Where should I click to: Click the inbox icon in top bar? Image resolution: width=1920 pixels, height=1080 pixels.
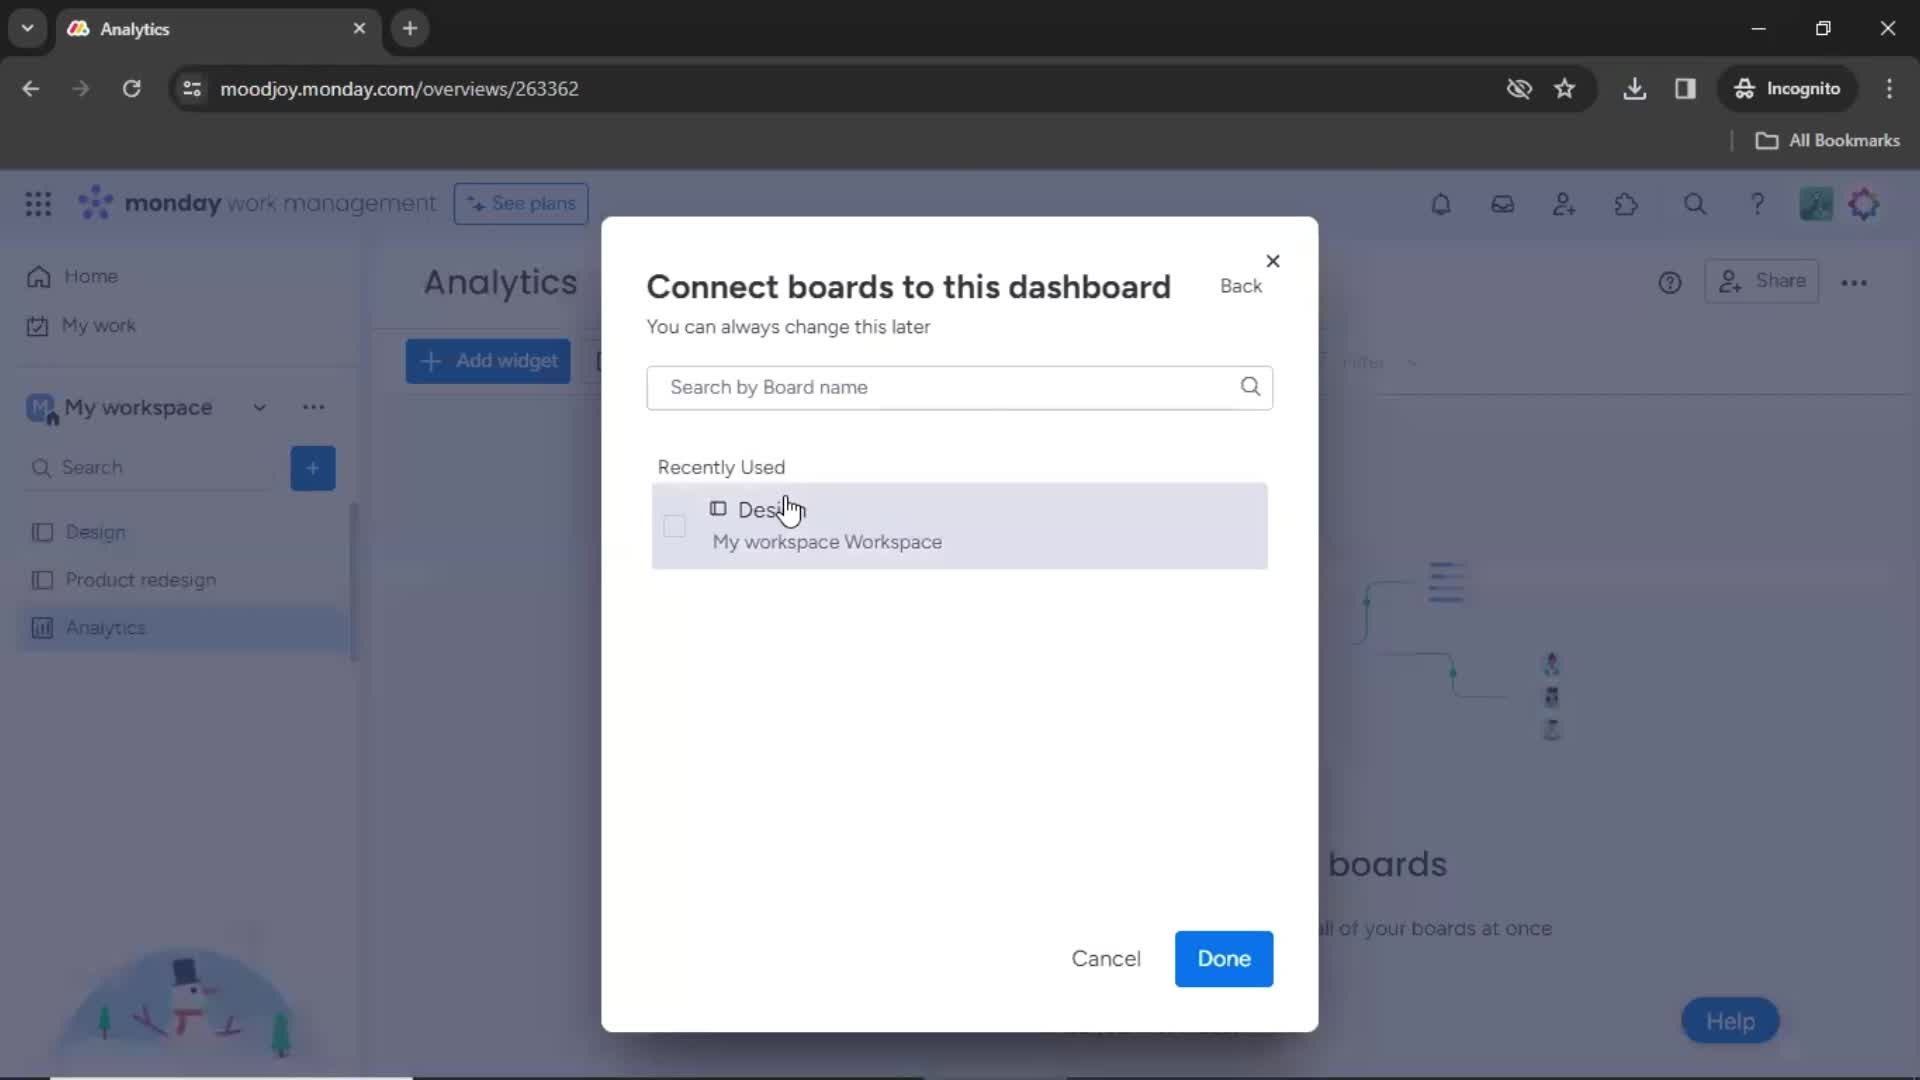pos(1502,204)
